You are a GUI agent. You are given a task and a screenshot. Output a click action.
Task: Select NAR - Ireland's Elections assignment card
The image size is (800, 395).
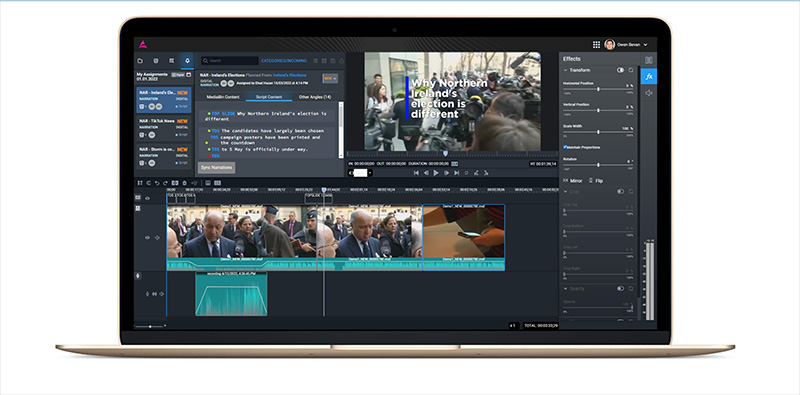click(164, 100)
